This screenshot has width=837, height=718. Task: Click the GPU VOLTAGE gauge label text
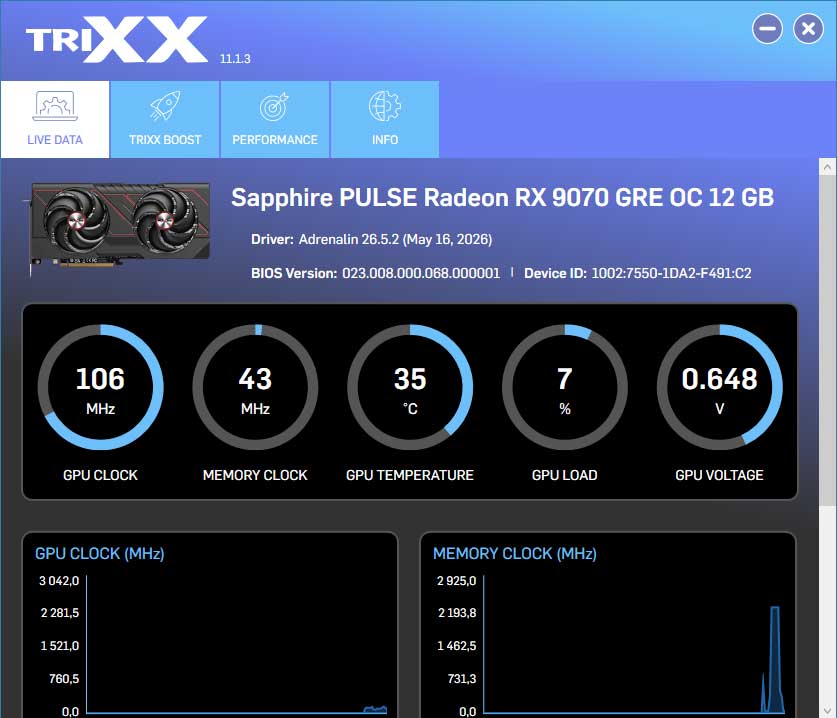[720, 475]
